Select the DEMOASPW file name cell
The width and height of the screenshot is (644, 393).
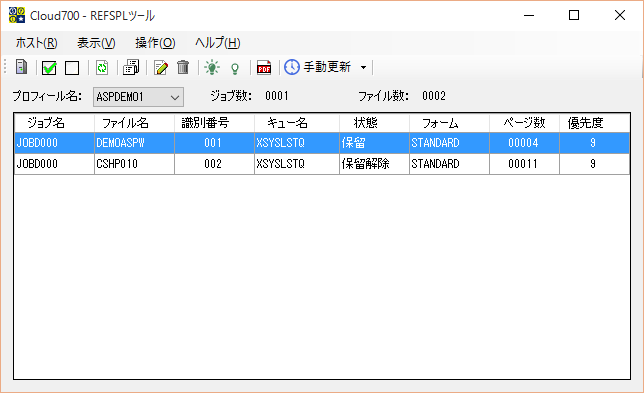[x=134, y=143]
